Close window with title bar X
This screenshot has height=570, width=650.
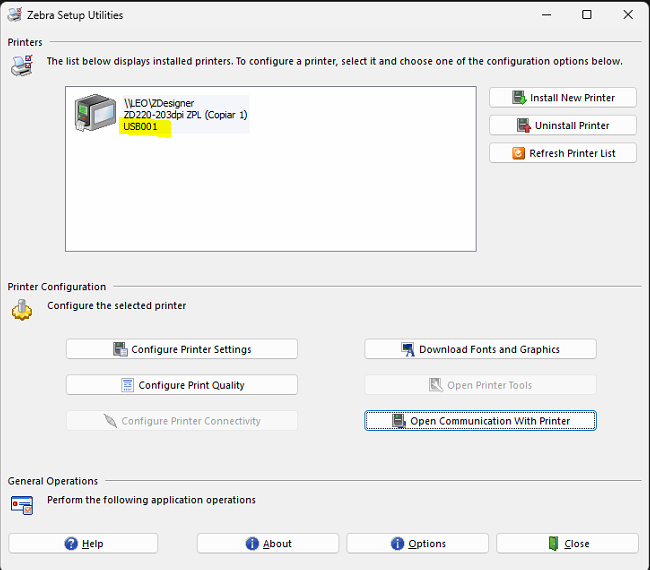point(628,15)
